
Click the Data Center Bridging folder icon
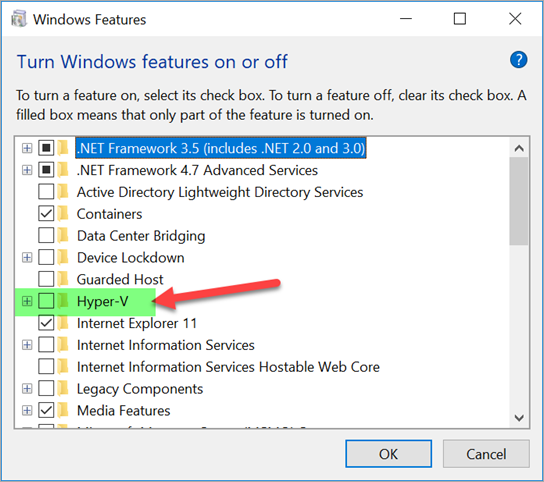click(x=63, y=235)
